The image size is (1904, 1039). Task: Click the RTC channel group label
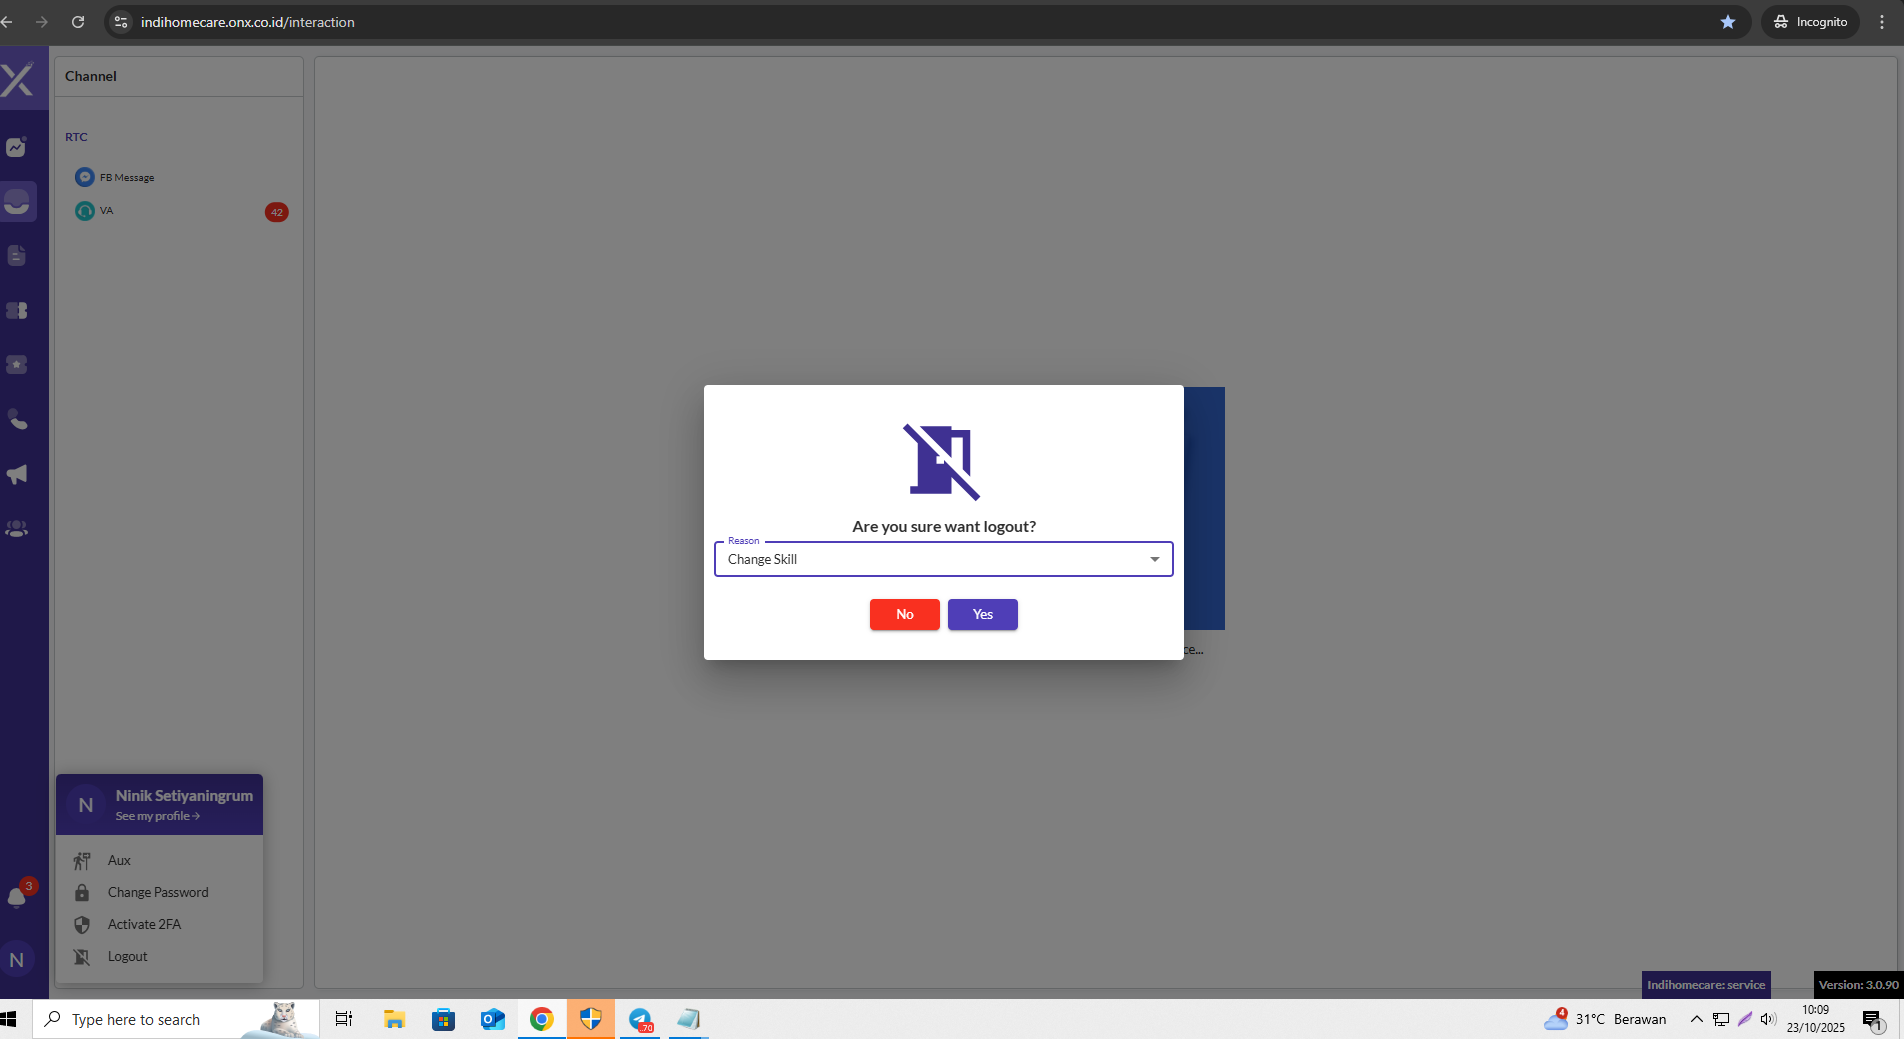tap(76, 137)
